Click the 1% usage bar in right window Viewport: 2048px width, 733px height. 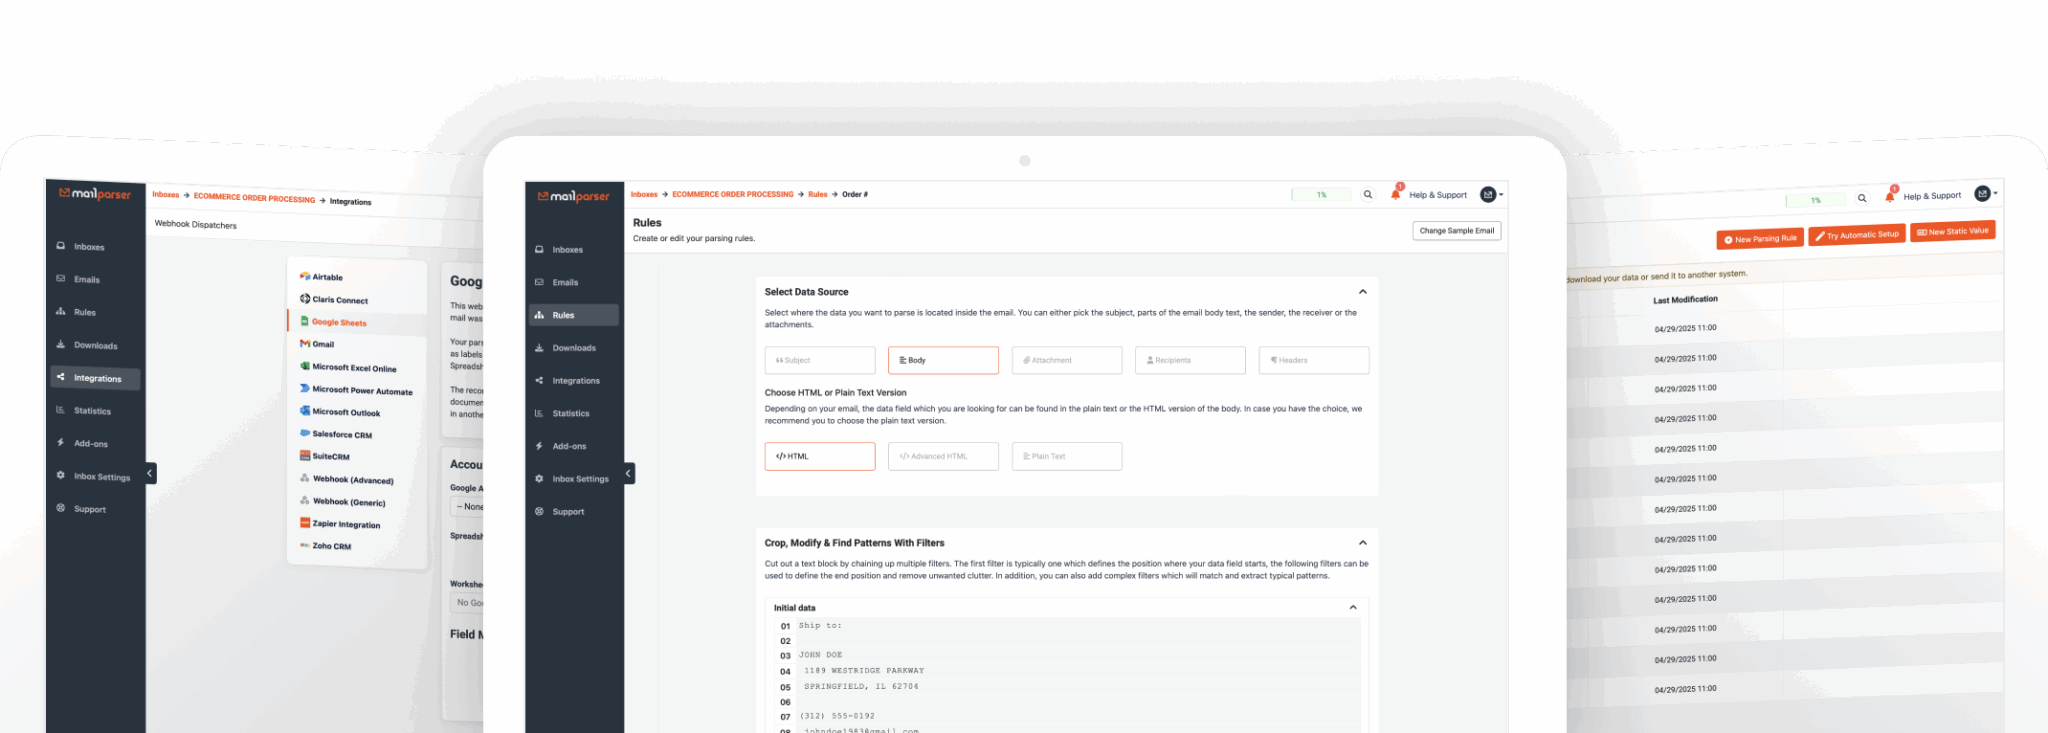click(1815, 200)
